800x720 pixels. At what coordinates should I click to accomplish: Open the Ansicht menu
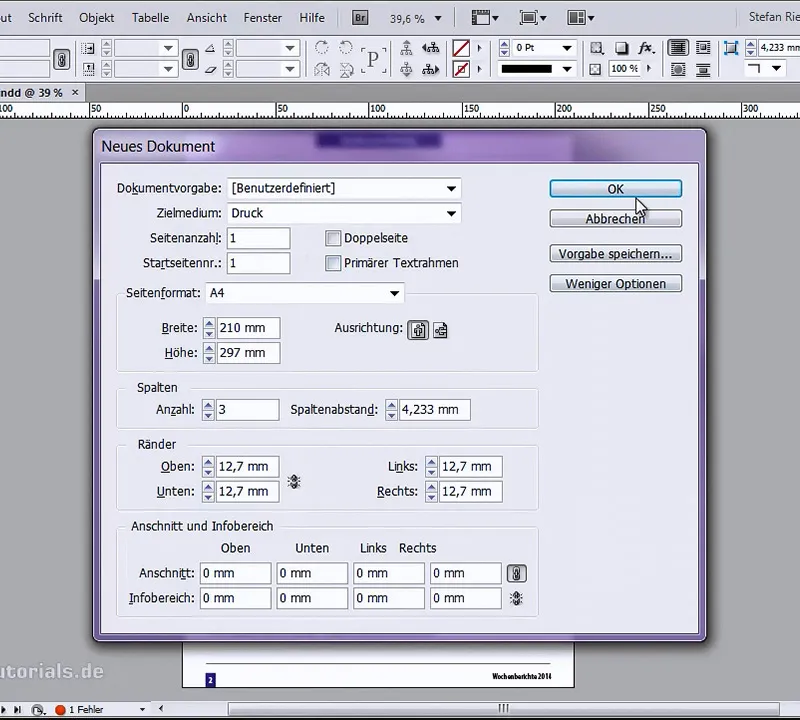(207, 18)
